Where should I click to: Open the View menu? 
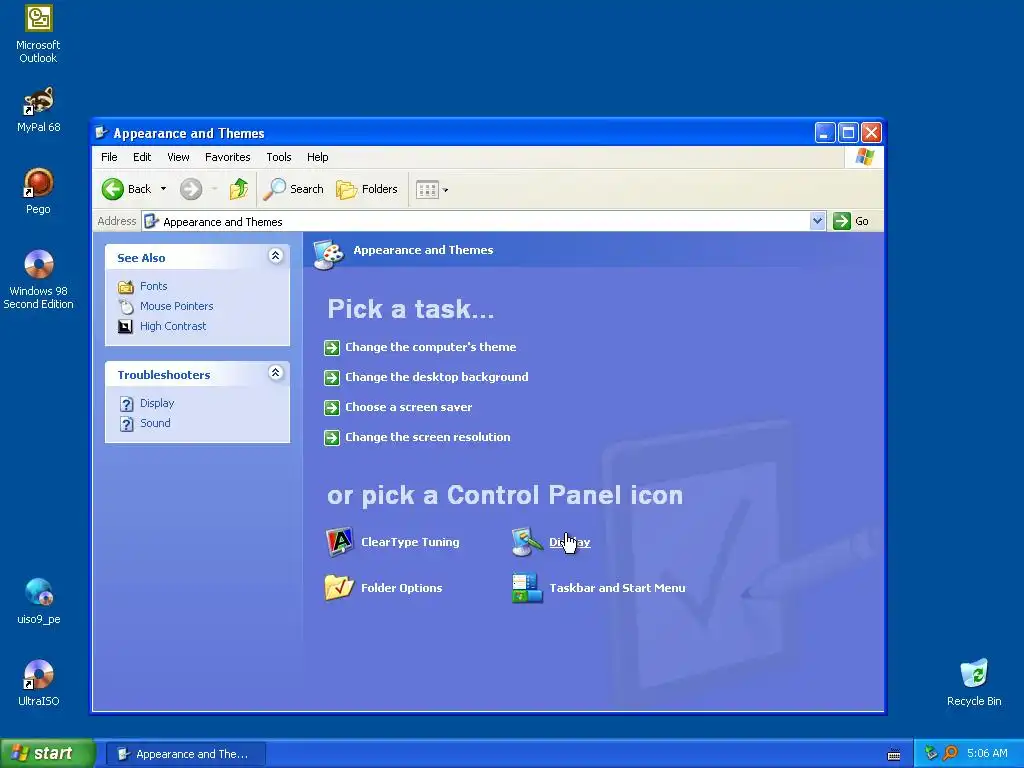(x=178, y=157)
